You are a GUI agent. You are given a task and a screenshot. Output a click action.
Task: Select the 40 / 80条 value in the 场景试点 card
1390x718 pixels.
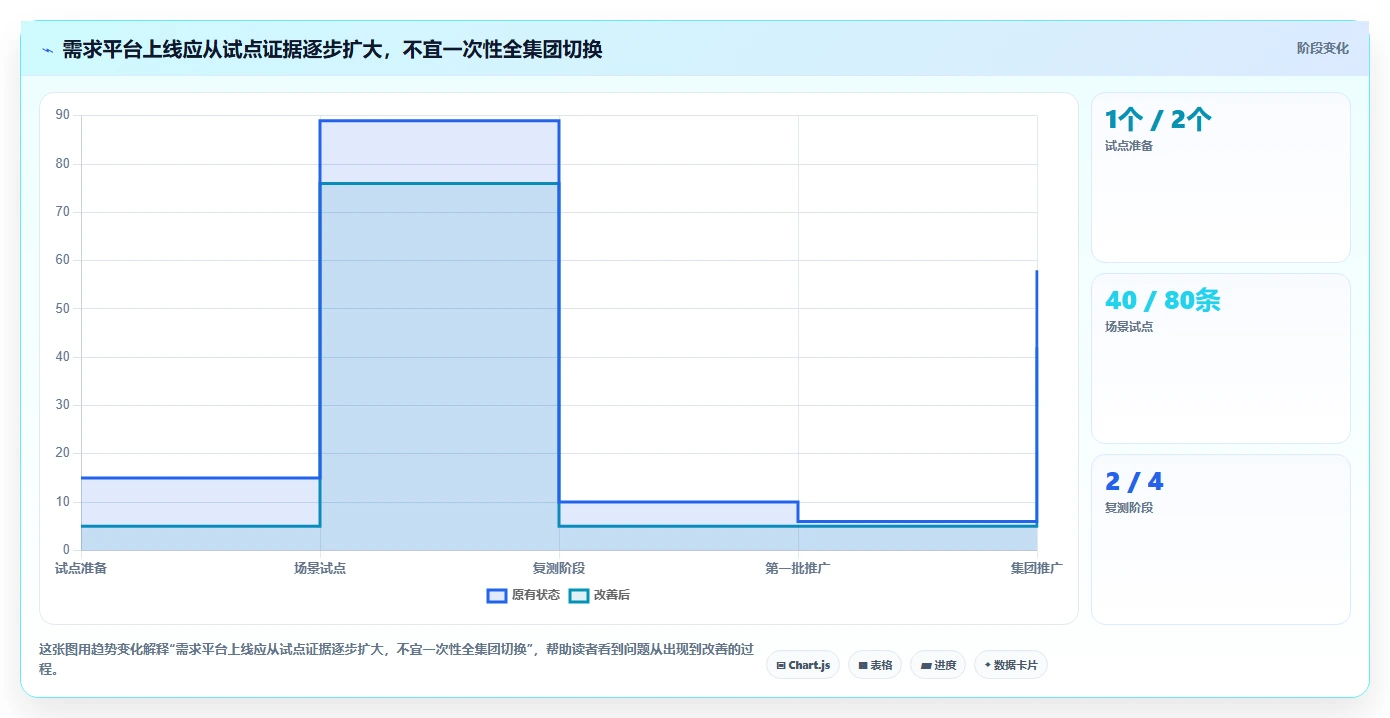[1163, 300]
